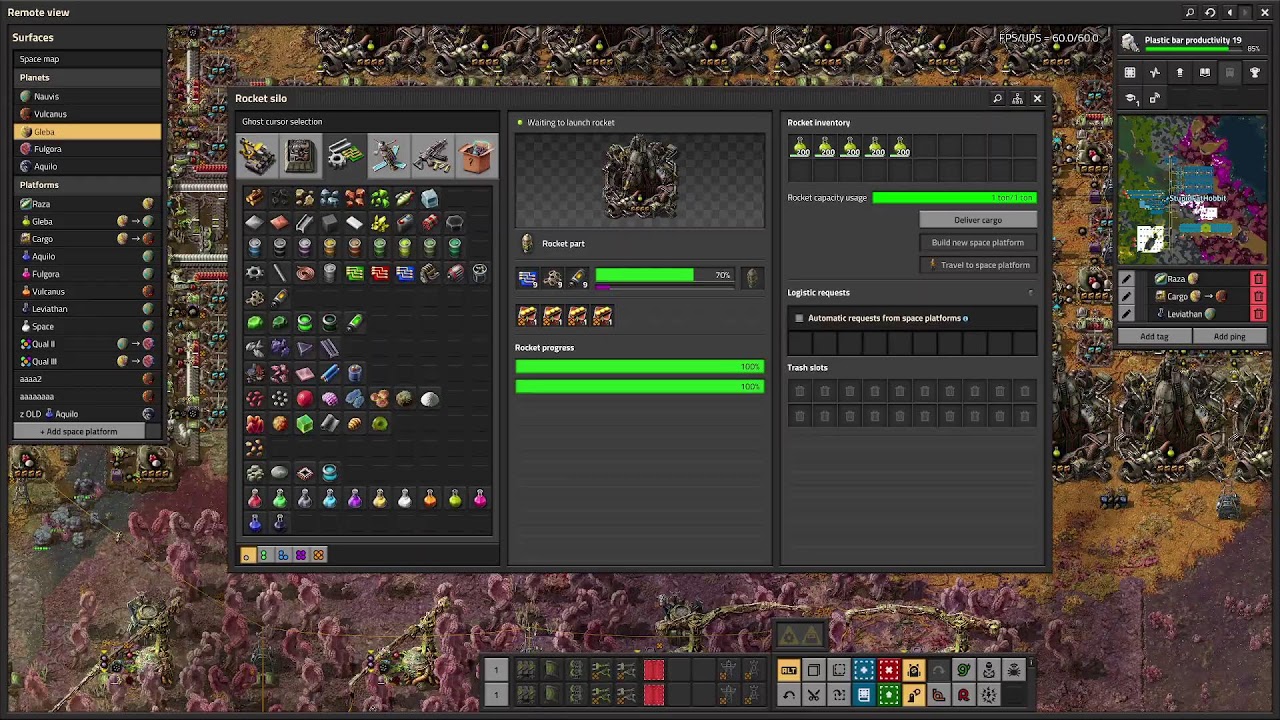
Task: Select rare blue quality filter button
Action: pyautogui.click(x=283, y=555)
